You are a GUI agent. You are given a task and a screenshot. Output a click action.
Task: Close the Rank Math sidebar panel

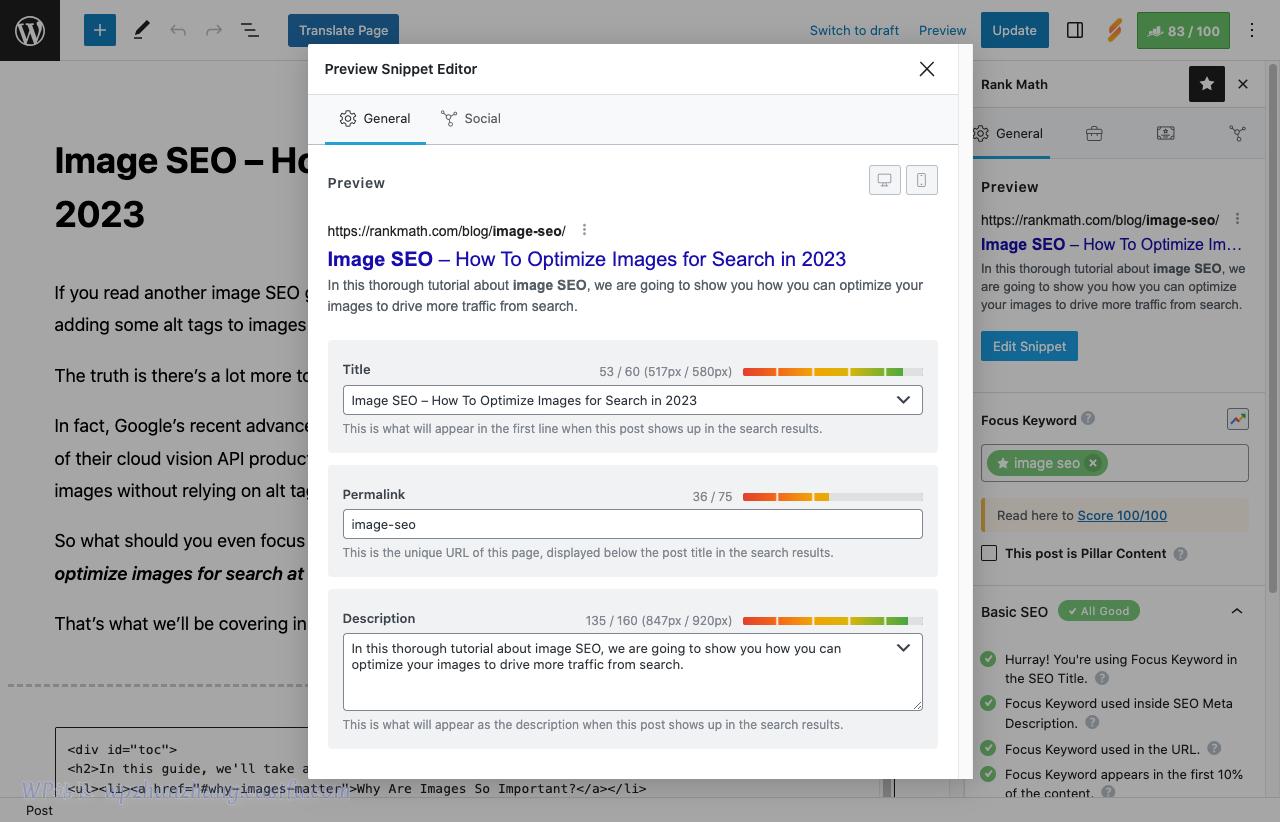(x=1243, y=84)
